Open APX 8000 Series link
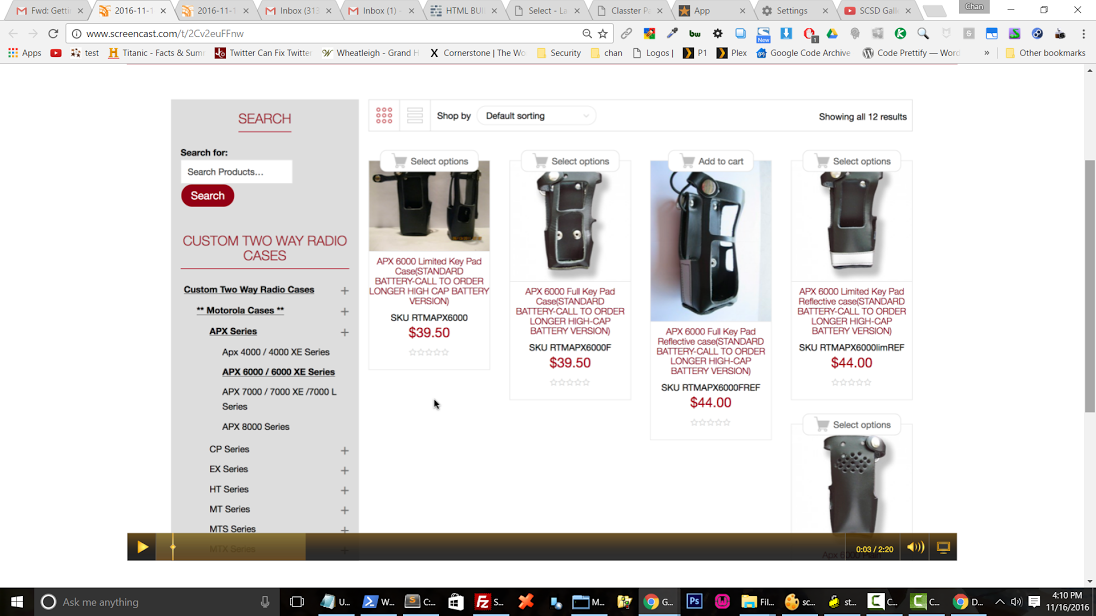 click(x=255, y=427)
